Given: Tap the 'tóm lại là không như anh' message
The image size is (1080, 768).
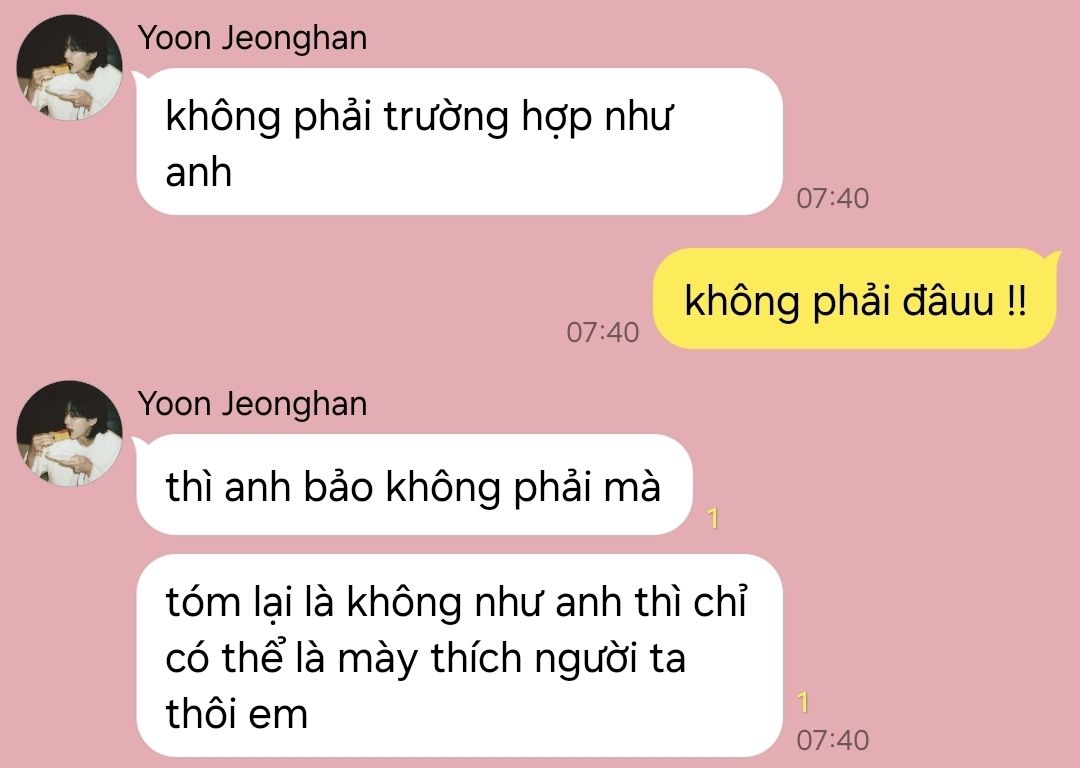Looking at the screenshot, I should [x=459, y=656].
